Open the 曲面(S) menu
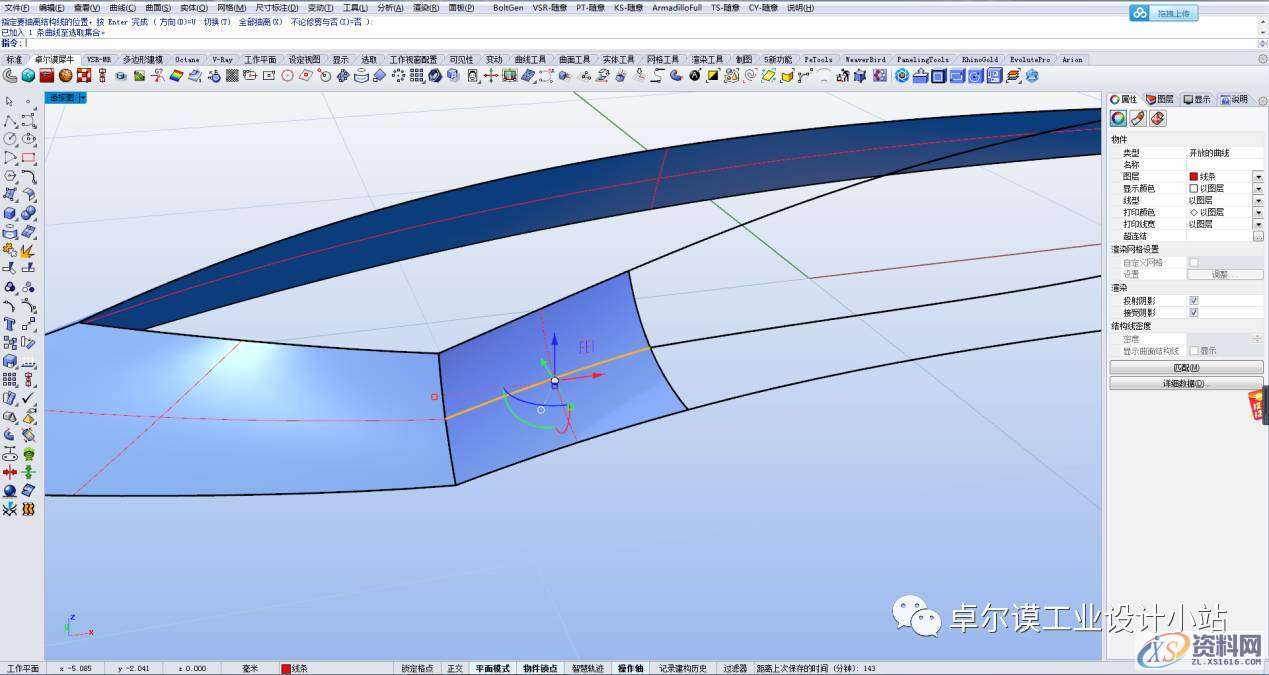1269x675 pixels. coord(158,8)
